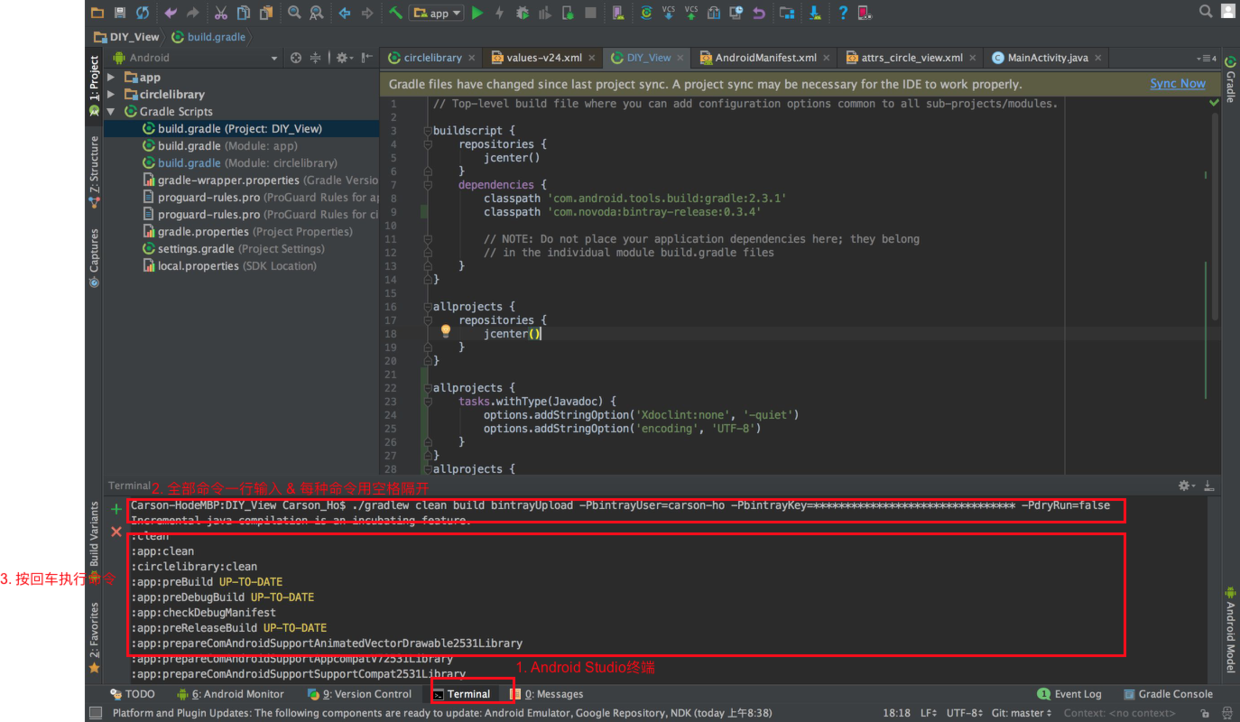Open Project Structure icon in toolbar
This screenshot has height=722, width=1240.
point(787,13)
